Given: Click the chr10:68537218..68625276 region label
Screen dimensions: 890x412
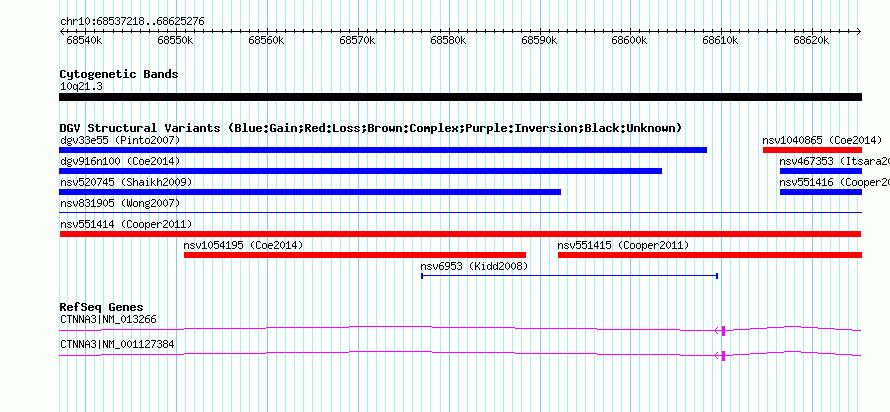Looking at the screenshot, I should [x=132, y=22].
